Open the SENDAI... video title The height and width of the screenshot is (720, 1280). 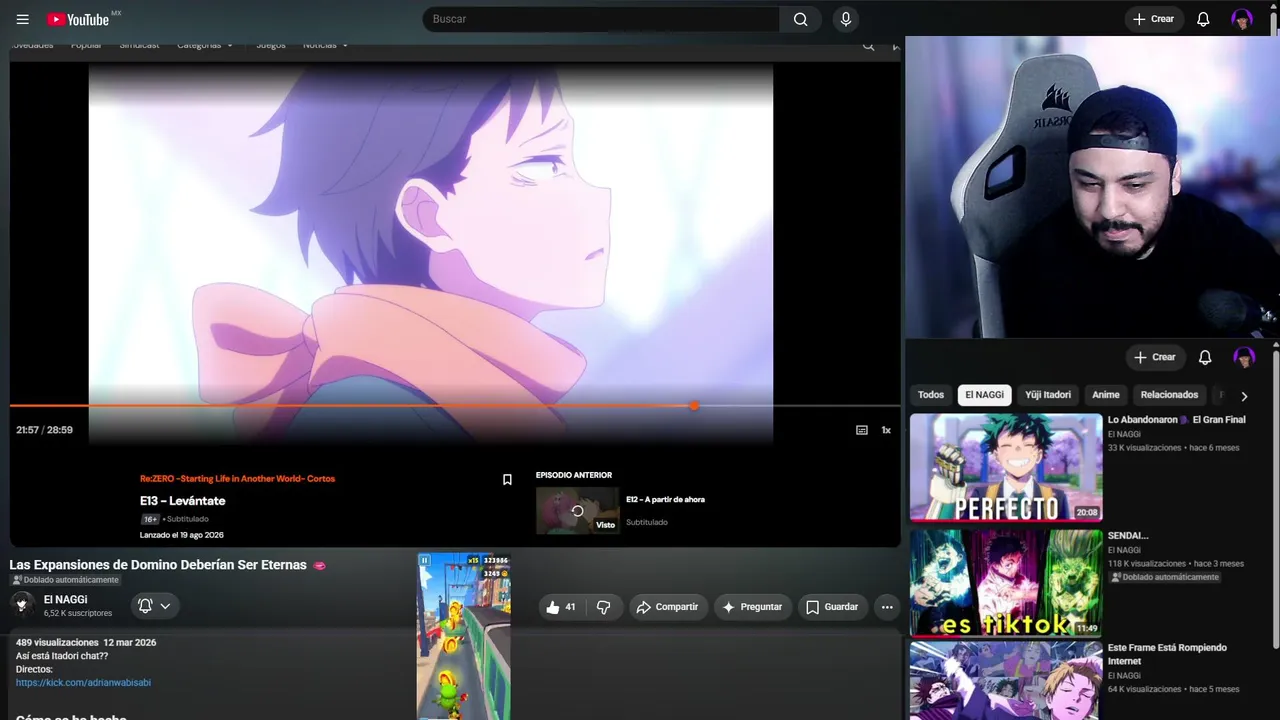pyautogui.click(x=1128, y=536)
